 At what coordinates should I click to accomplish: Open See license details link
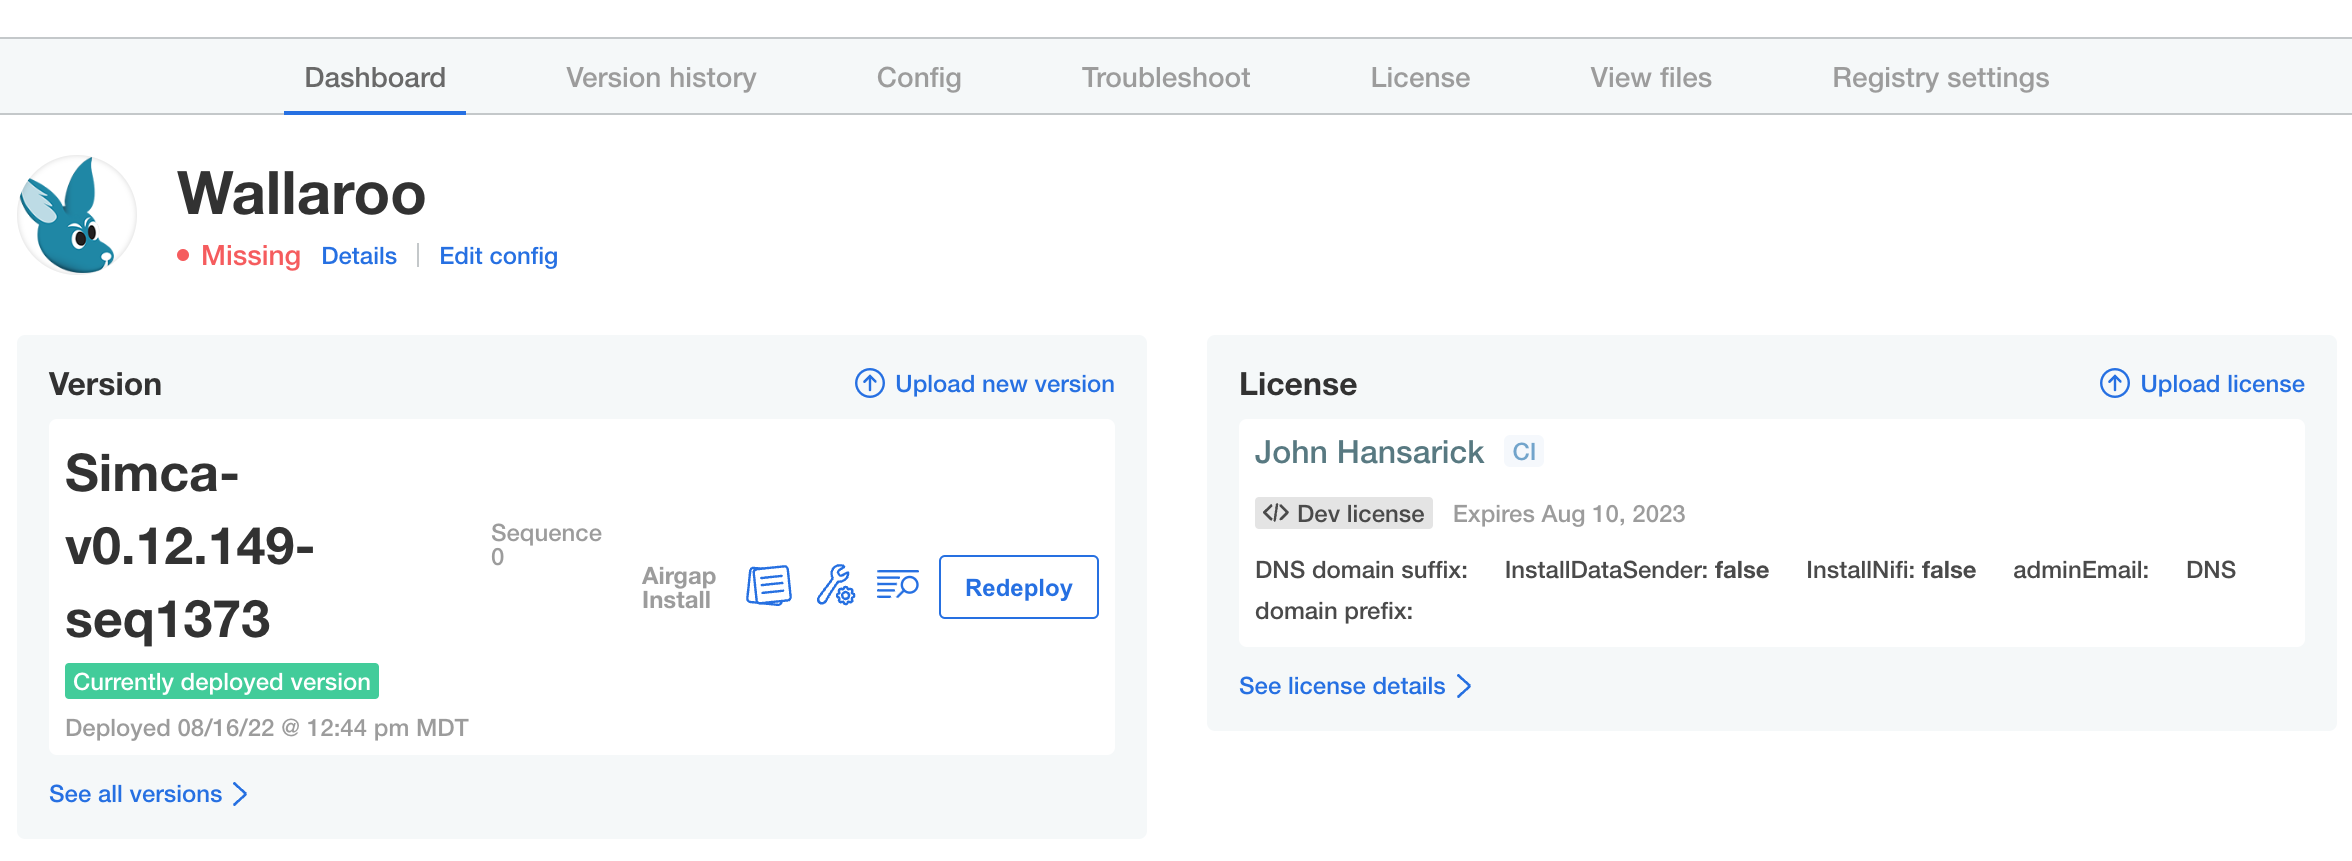pyautogui.click(x=1342, y=686)
